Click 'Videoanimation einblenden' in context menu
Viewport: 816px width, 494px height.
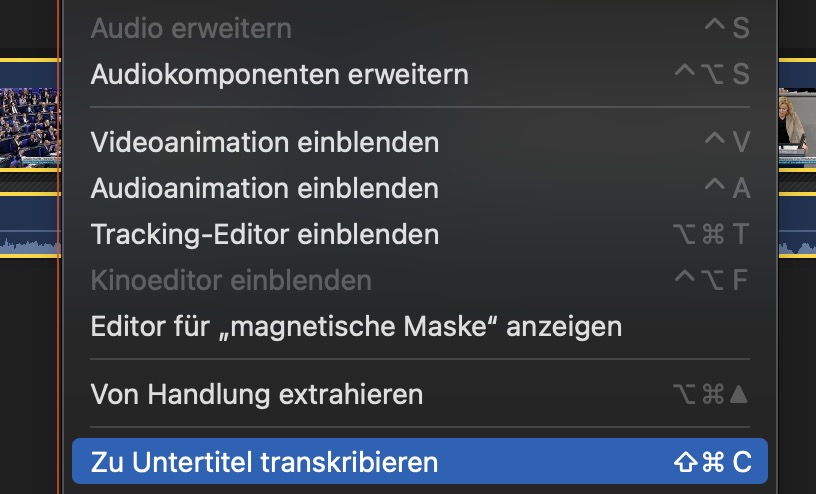point(265,142)
